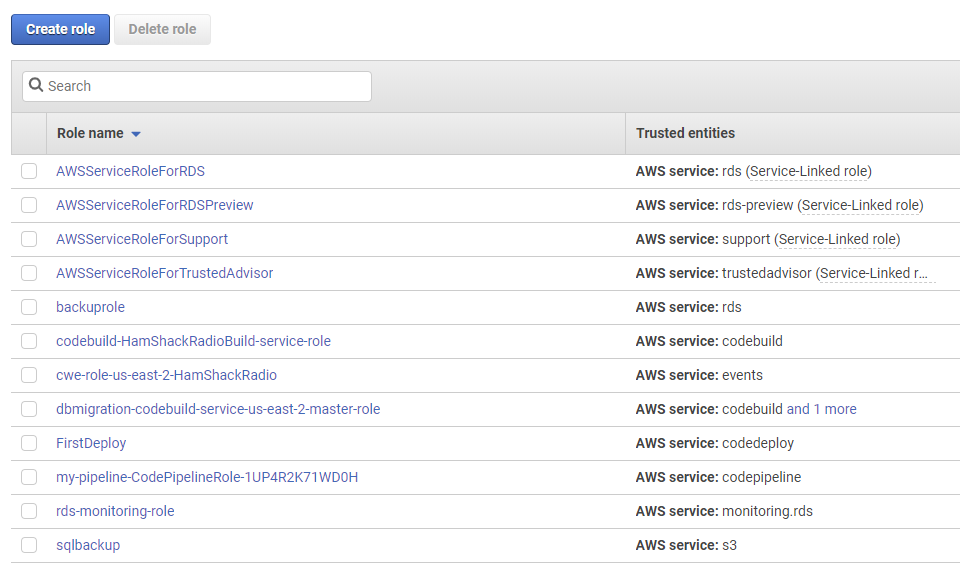Open the AWSServiceRoleForRDS role link
960x580 pixels.
[130, 171]
